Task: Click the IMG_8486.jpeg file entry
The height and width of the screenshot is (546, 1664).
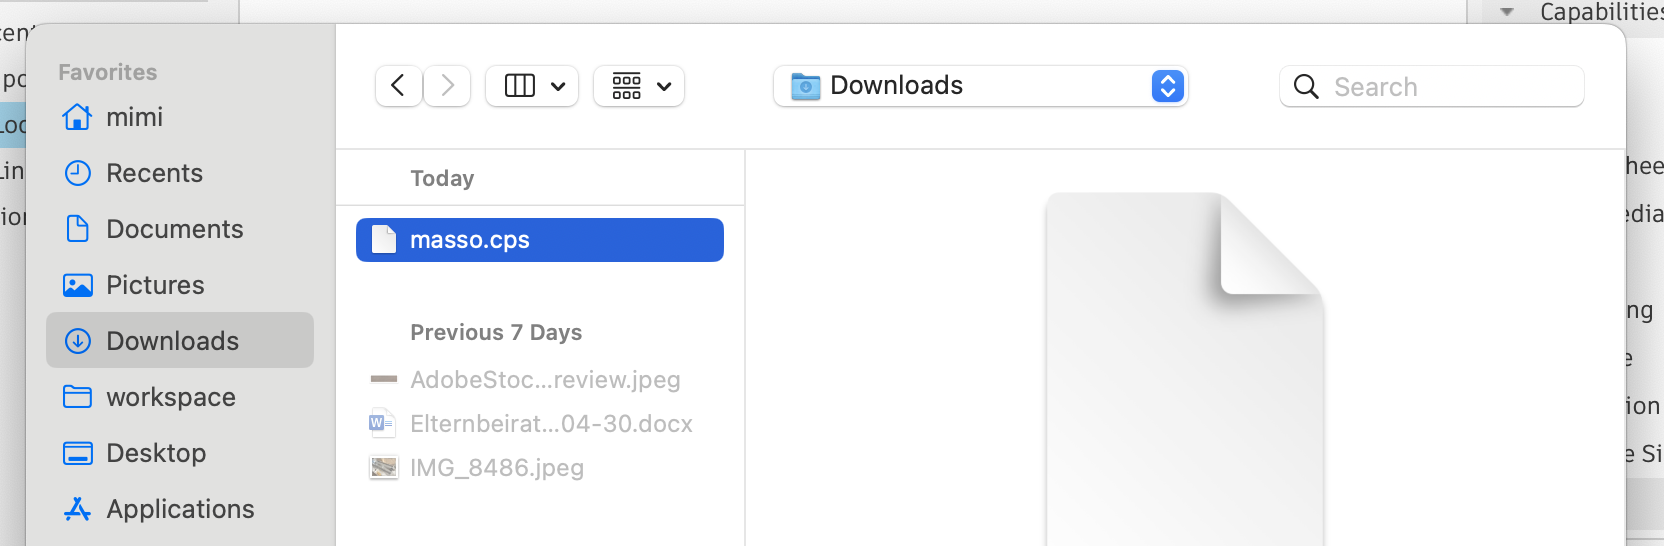Action: (497, 468)
